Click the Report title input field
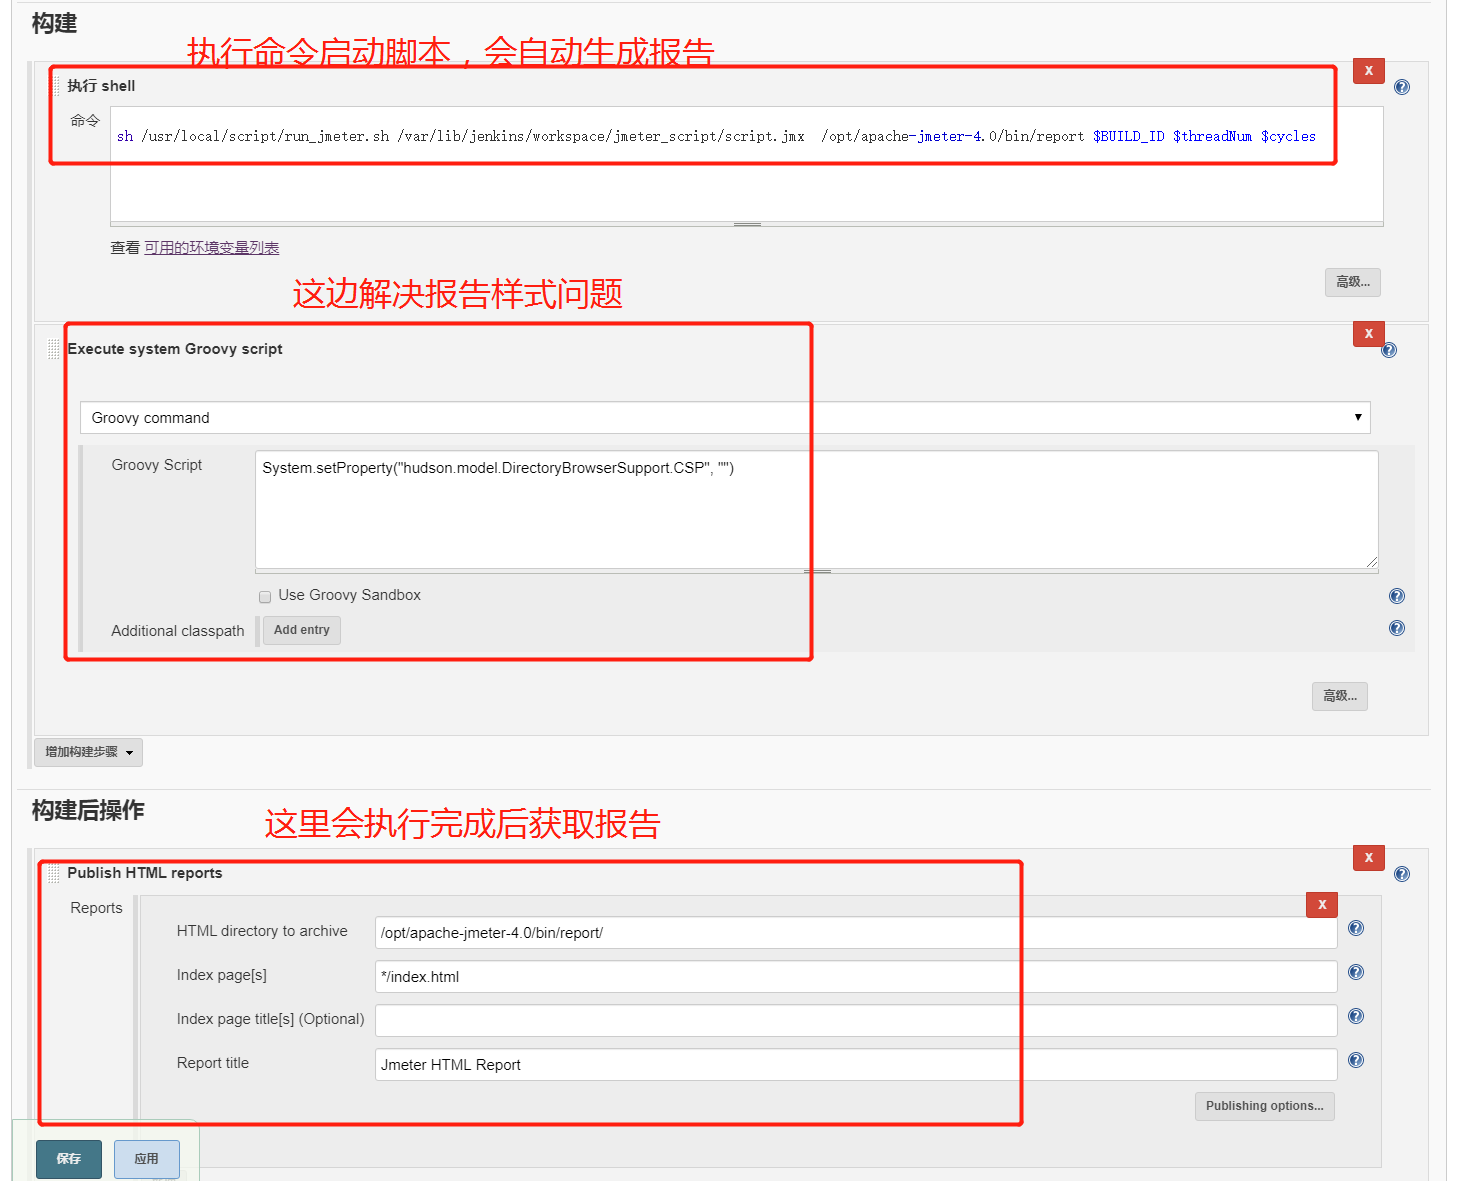1465x1181 pixels. (x=856, y=1065)
